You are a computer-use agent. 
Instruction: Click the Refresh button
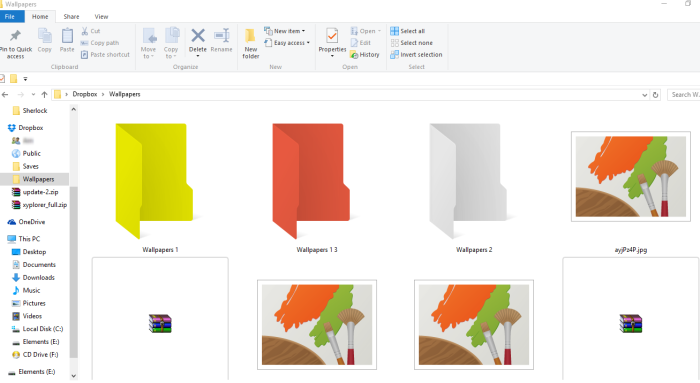point(655,95)
